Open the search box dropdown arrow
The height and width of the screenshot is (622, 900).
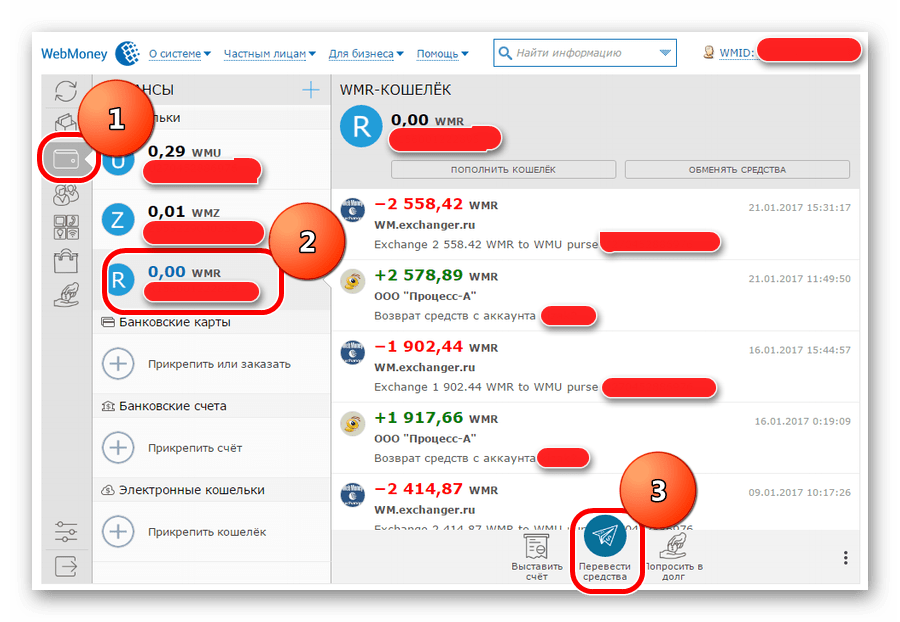click(x=665, y=53)
